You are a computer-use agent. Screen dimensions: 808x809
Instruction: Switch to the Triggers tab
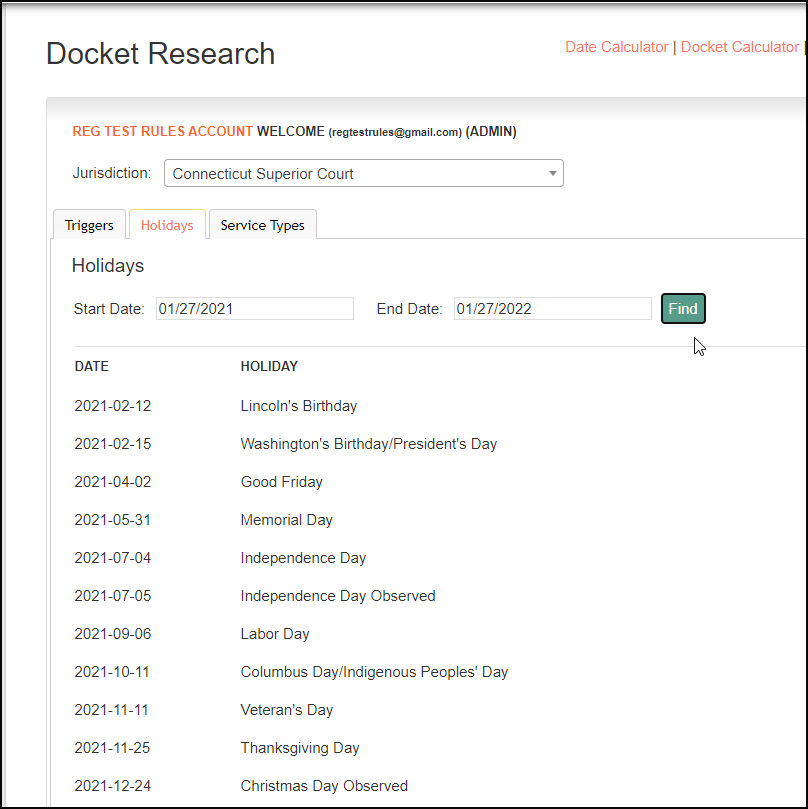[x=89, y=225]
